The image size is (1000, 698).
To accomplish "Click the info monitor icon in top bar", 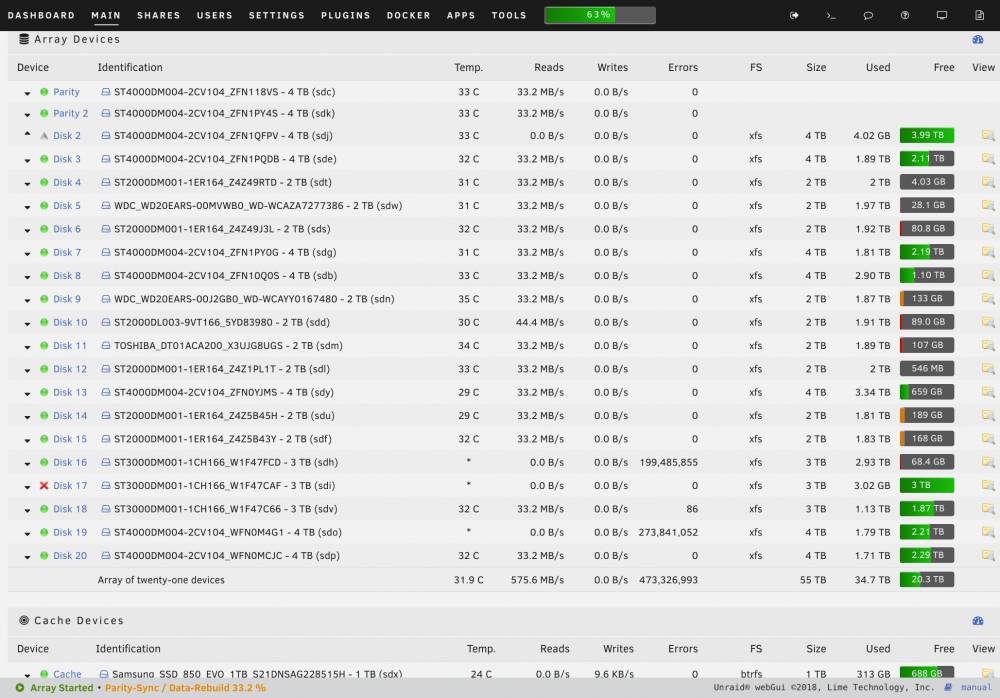I will tap(942, 15).
